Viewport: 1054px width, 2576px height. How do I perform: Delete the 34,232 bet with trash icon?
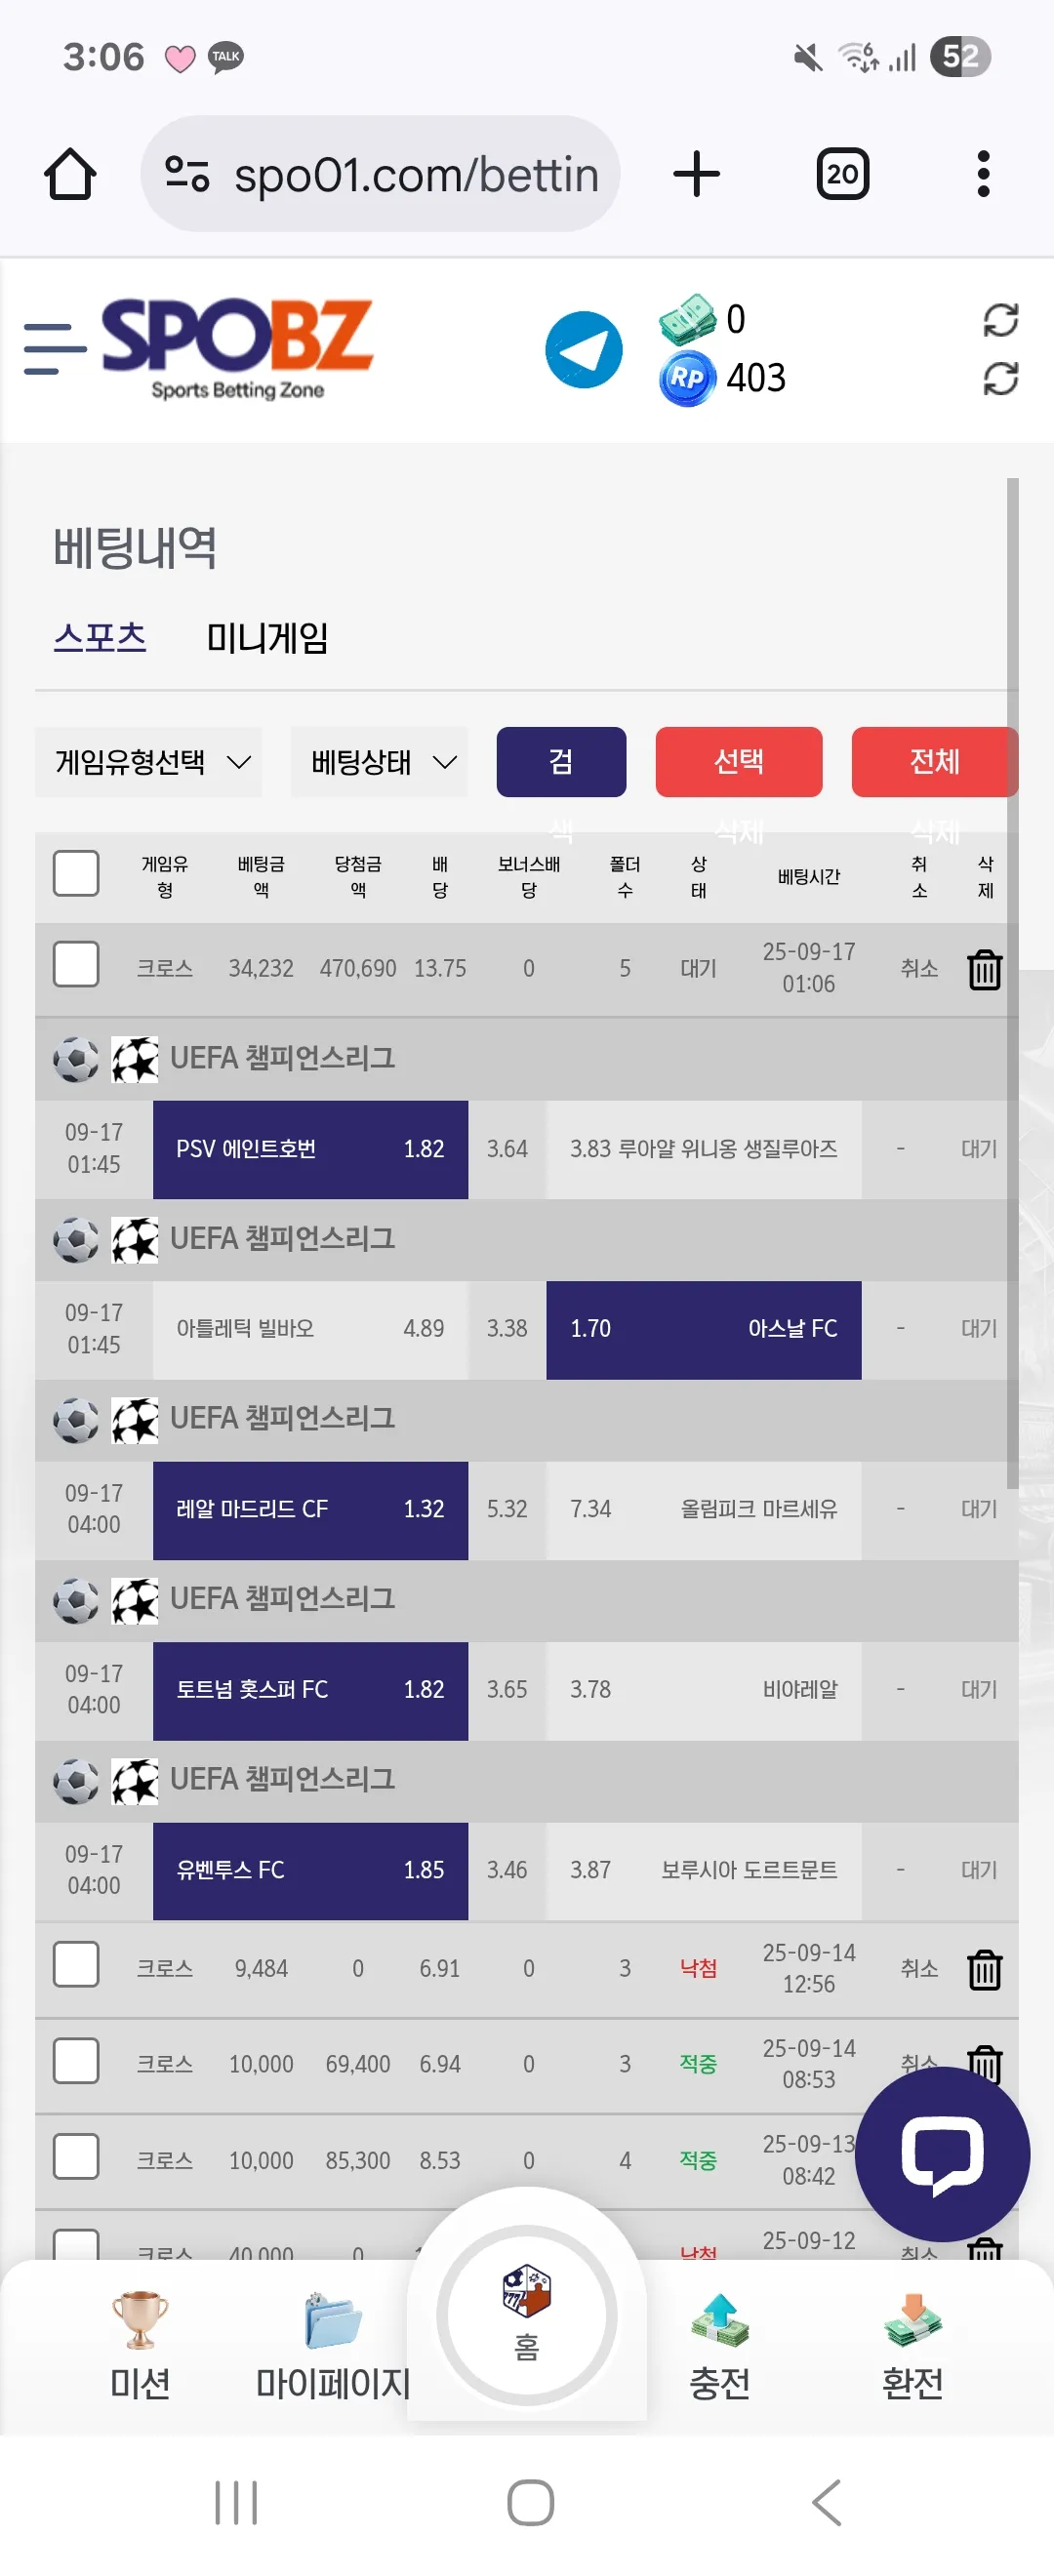click(x=984, y=968)
